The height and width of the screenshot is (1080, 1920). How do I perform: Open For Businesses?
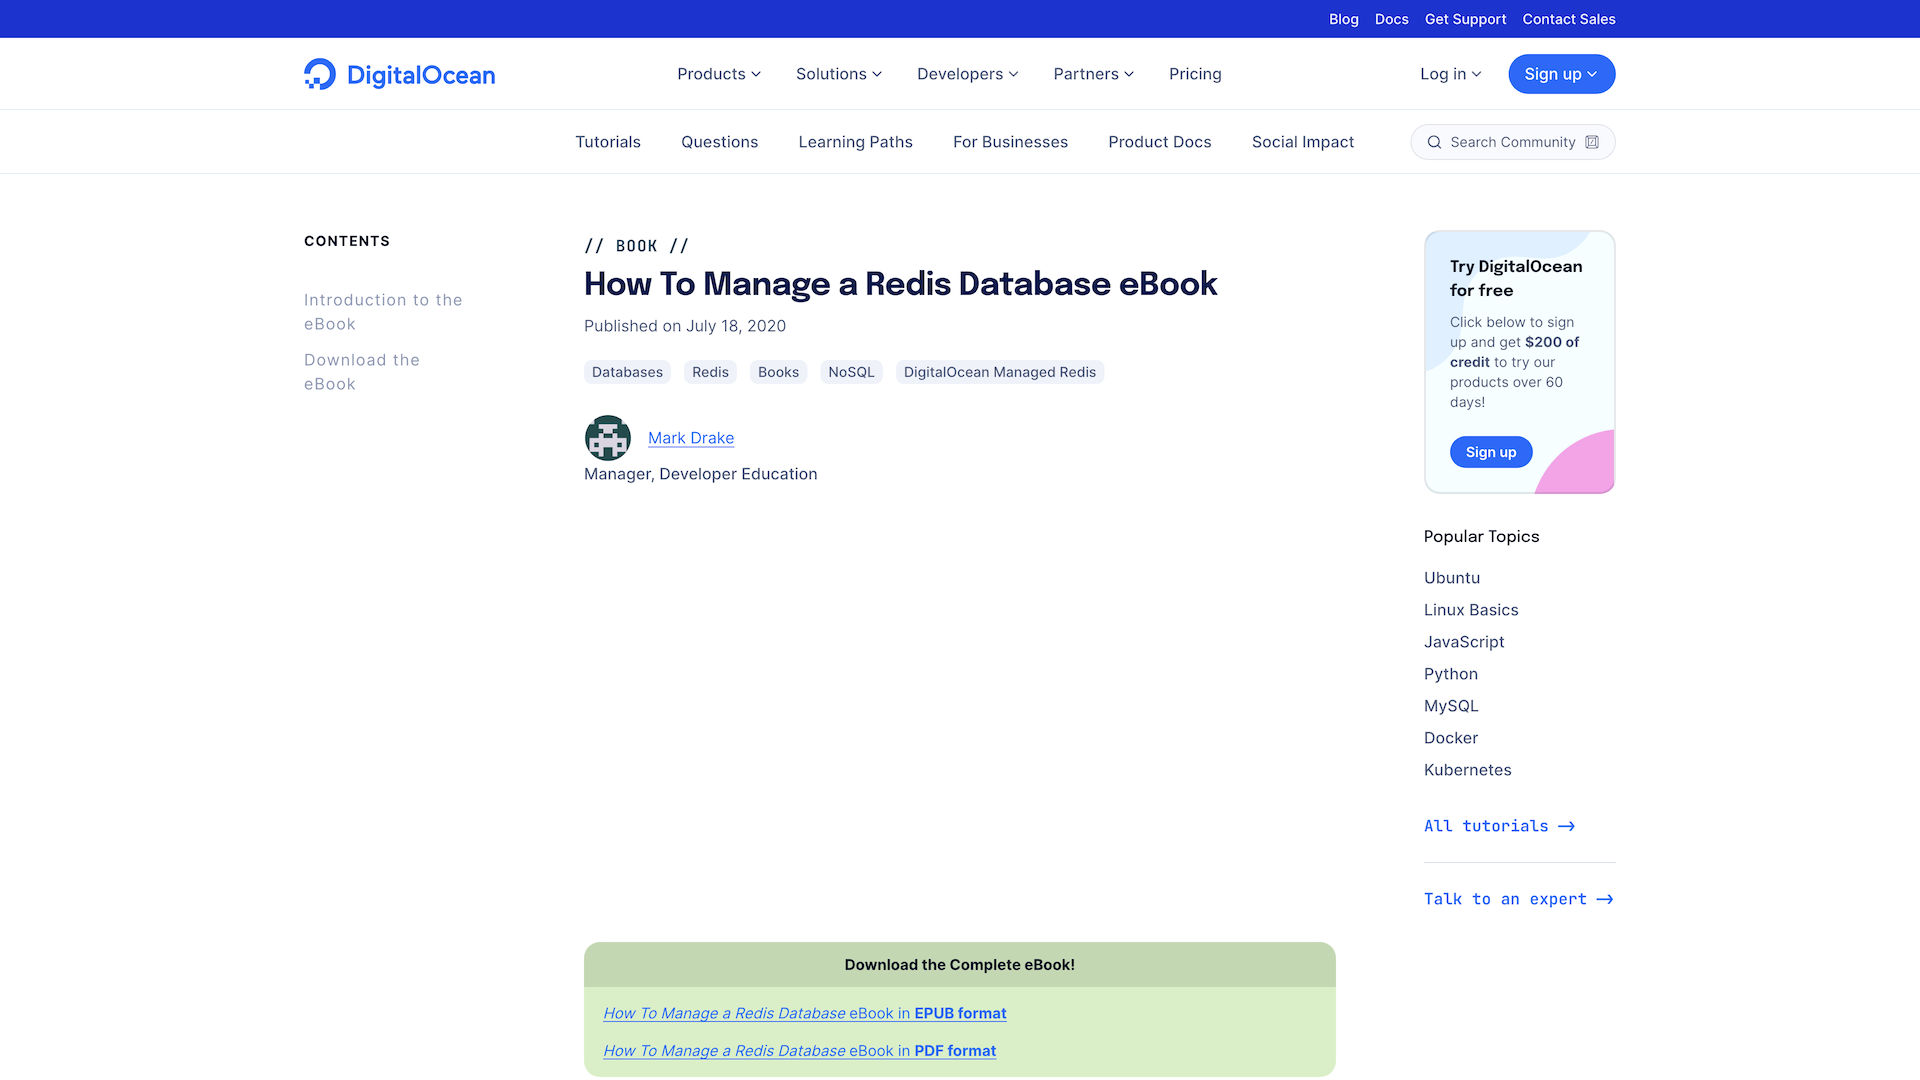pyautogui.click(x=1010, y=142)
